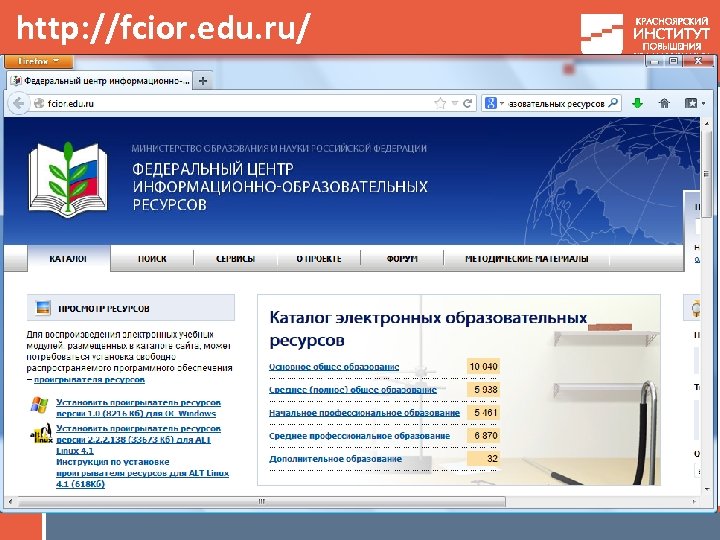Go to Firefox Home icon

click(664, 103)
